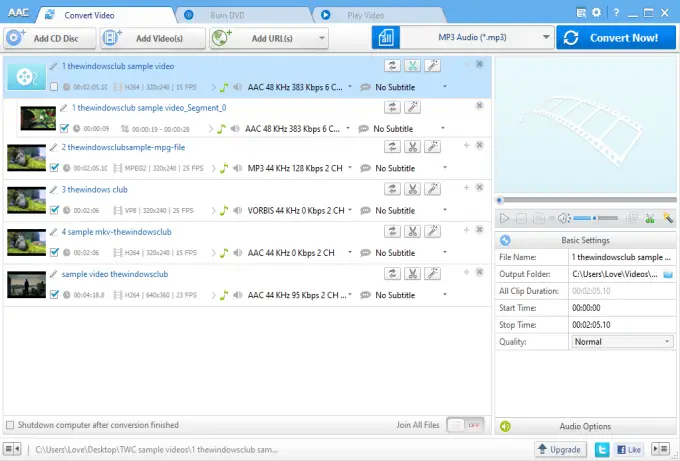Take a snapshot with the camera icon
Image resolution: width=680 pixels, height=461 pixels.
click(539, 218)
